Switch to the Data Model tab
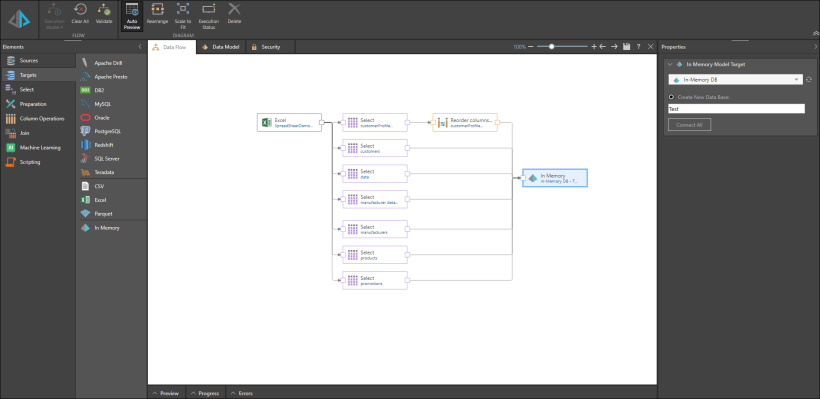820x399 pixels. point(221,47)
